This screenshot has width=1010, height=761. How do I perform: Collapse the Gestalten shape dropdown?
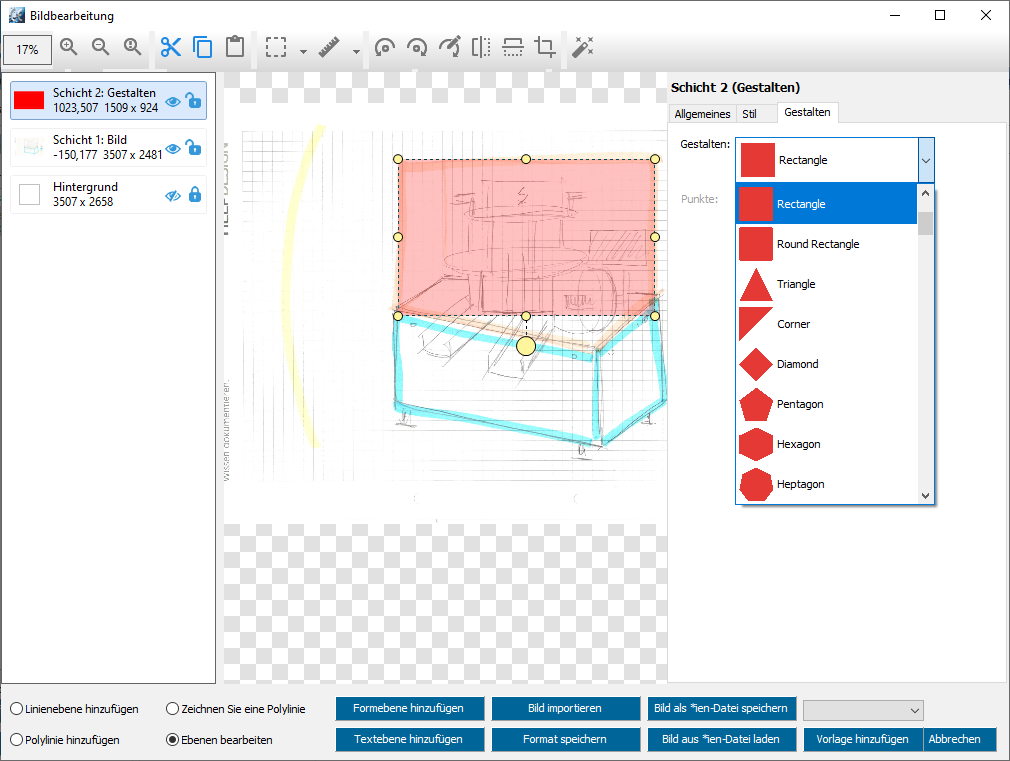coord(926,160)
